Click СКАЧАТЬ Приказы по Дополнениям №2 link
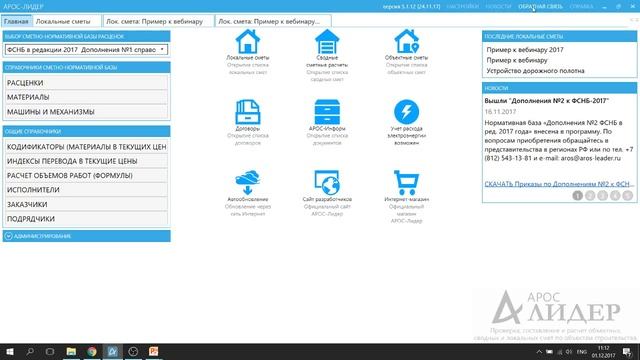Viewport: 640px width, 360px height. pos(559,184)
